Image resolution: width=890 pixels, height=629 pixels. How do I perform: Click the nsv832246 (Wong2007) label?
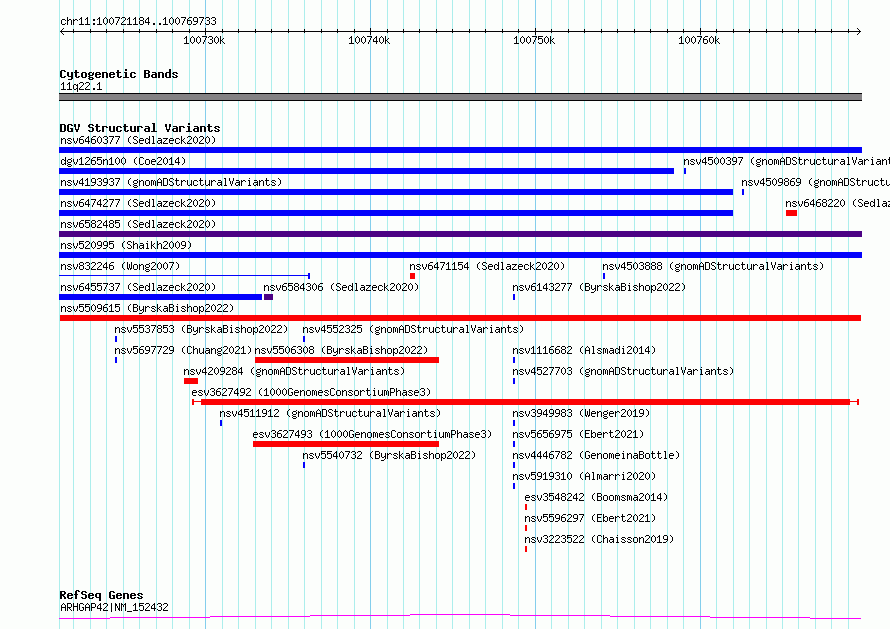[x=120, y=266]
